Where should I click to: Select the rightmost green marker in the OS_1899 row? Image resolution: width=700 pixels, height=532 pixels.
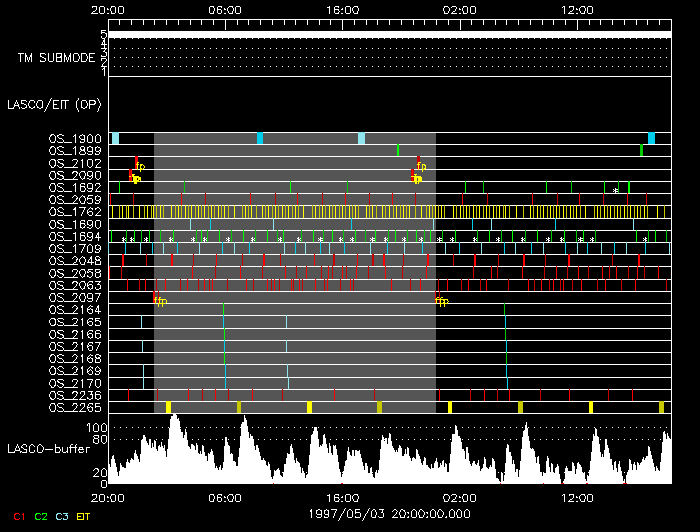(641, 150)
